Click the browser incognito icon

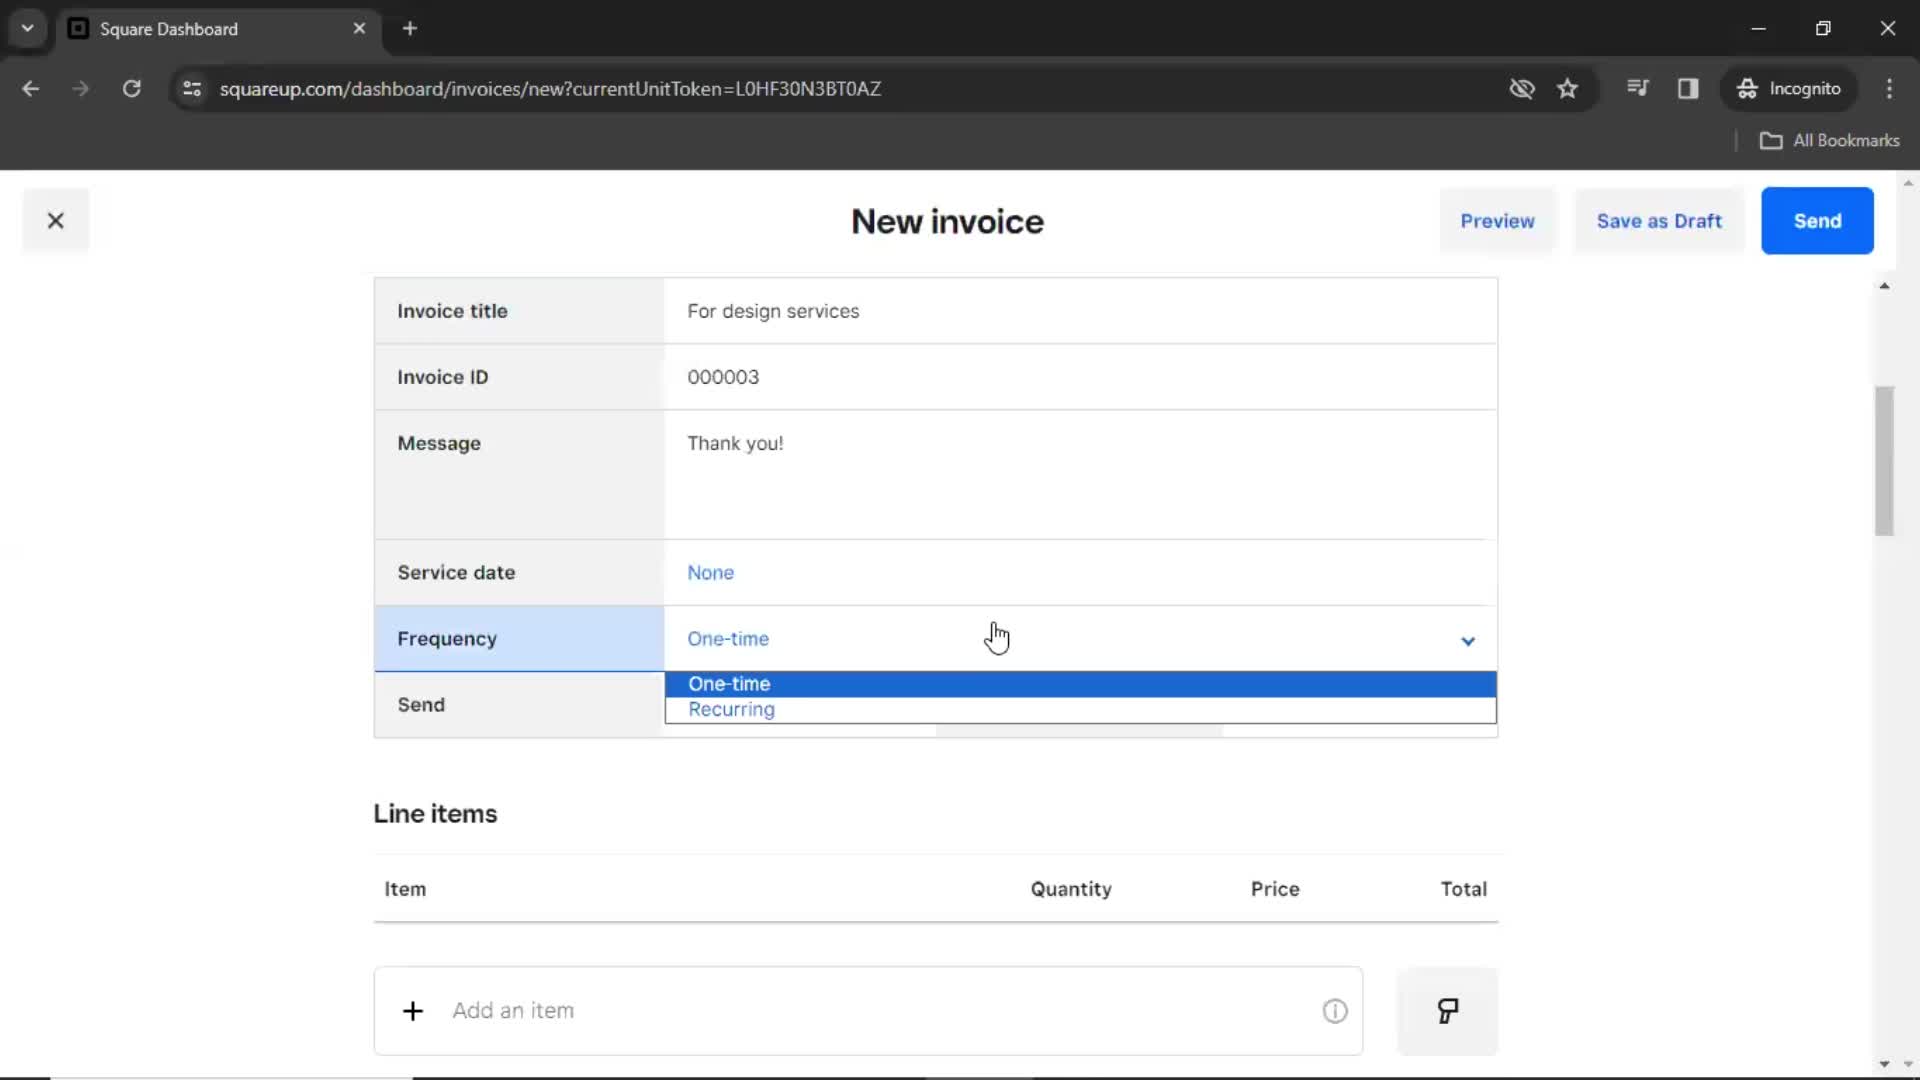tap(1746, 88)
